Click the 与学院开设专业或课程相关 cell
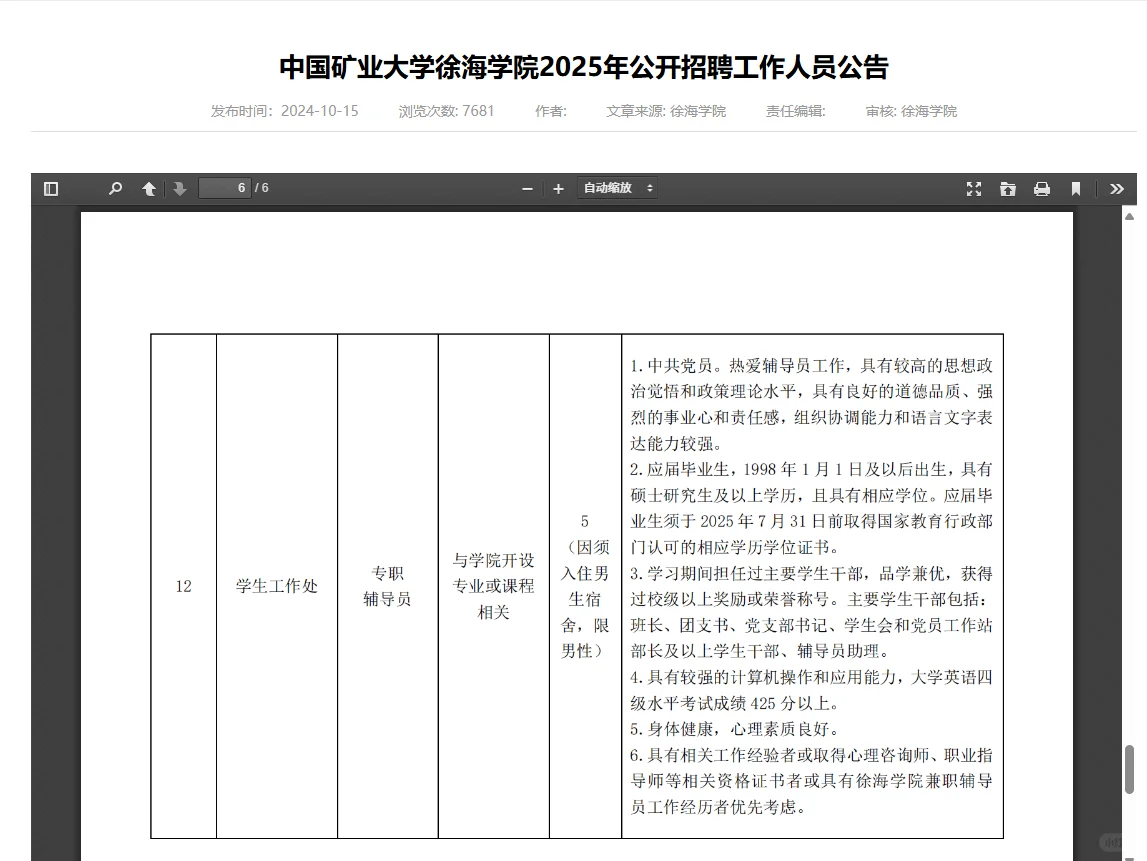This screenshot has width=1147, height=861. (x=494, y=586)
